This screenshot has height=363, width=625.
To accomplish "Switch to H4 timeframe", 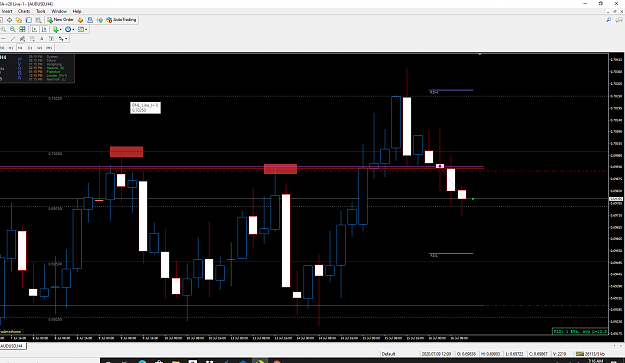I will coord(20,48).
